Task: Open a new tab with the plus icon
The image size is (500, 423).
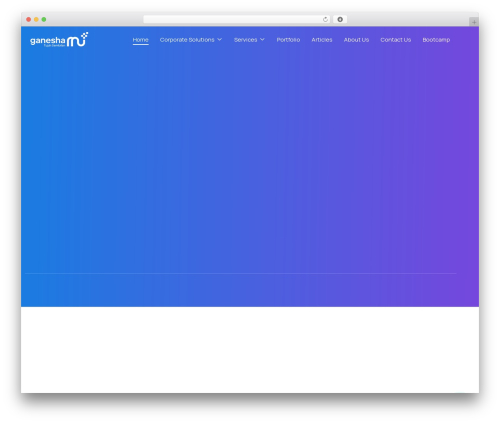Action: (x=474, y=22)
